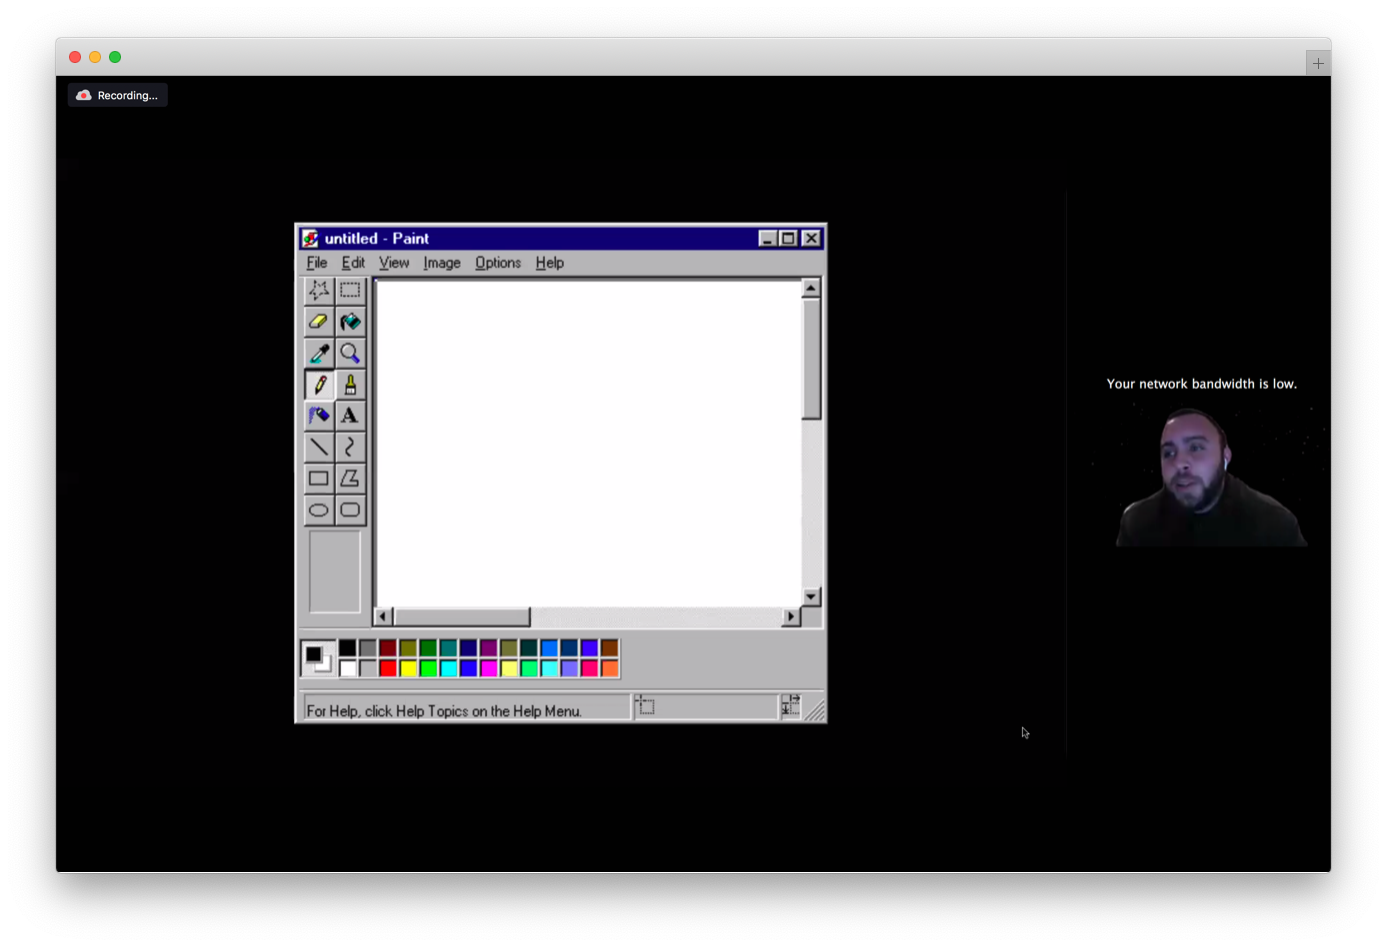Screen dimensions: 1387x947
Task: Pick the bright red color swatch
Action: point(388,668)
